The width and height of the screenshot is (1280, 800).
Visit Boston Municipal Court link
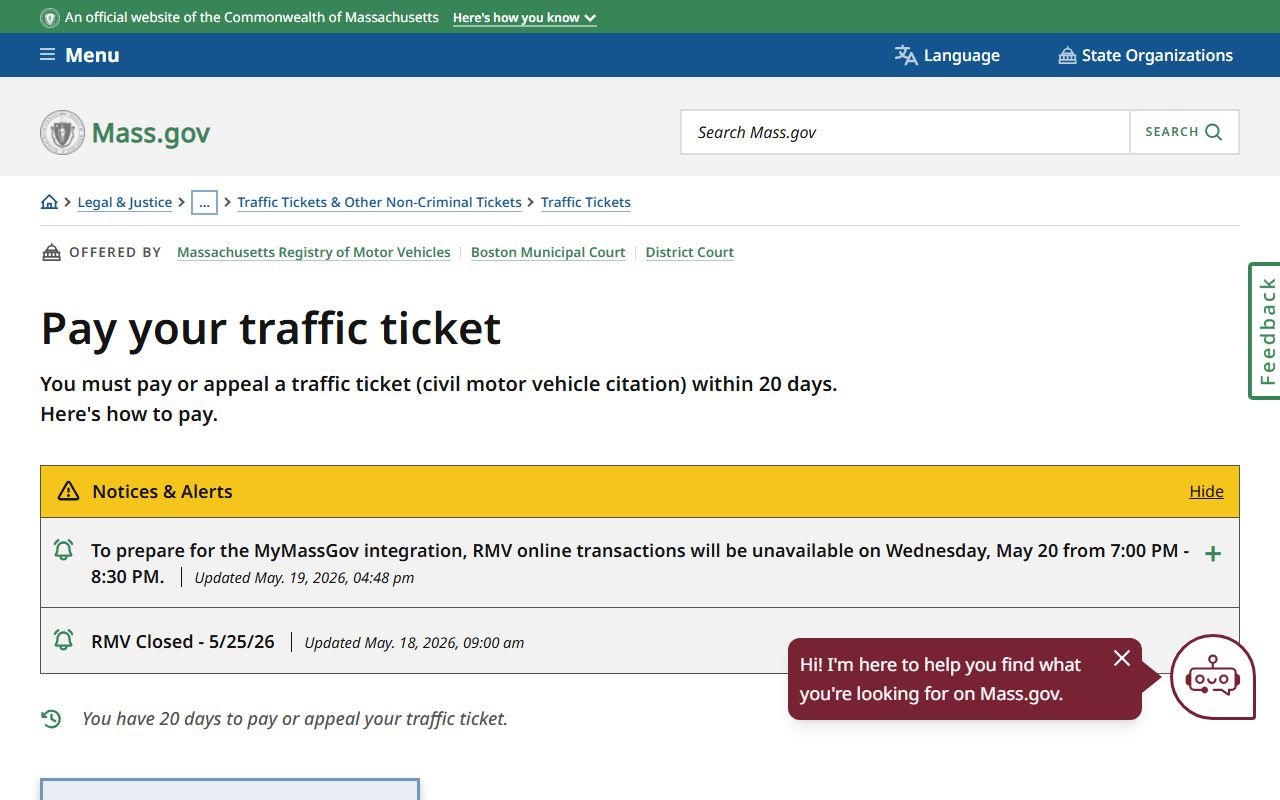pyautogui.click(x=548, y=252)
